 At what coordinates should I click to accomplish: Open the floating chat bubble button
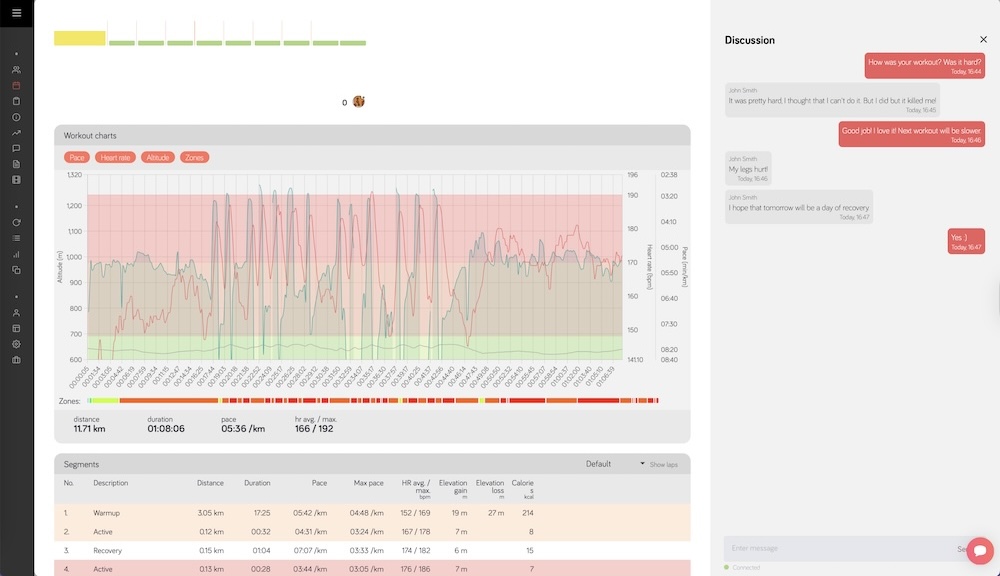[x=979, y=551]
